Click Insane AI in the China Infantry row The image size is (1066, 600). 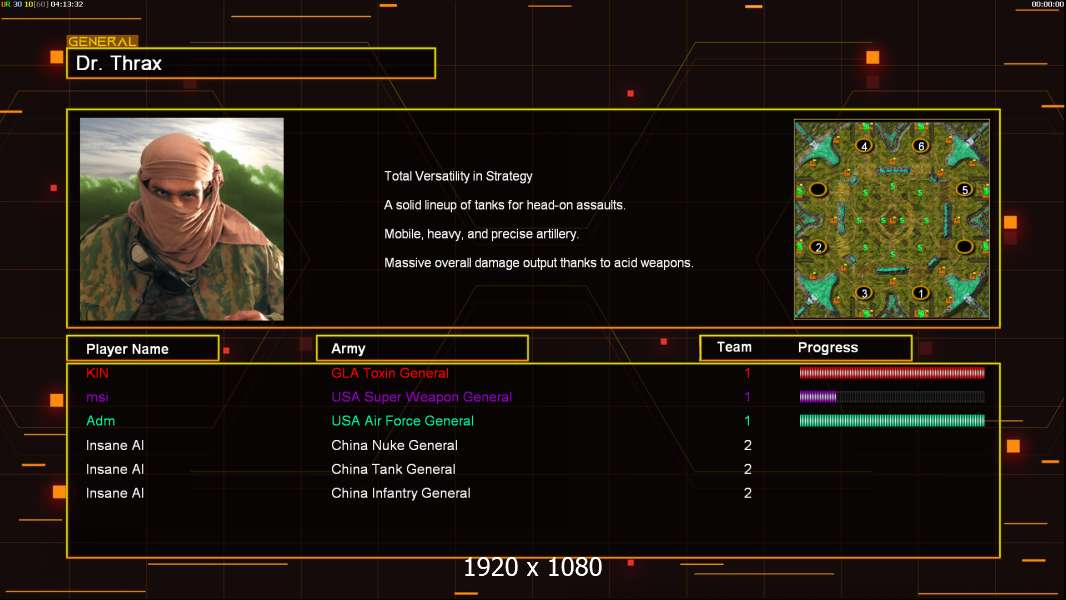[115, 493]
